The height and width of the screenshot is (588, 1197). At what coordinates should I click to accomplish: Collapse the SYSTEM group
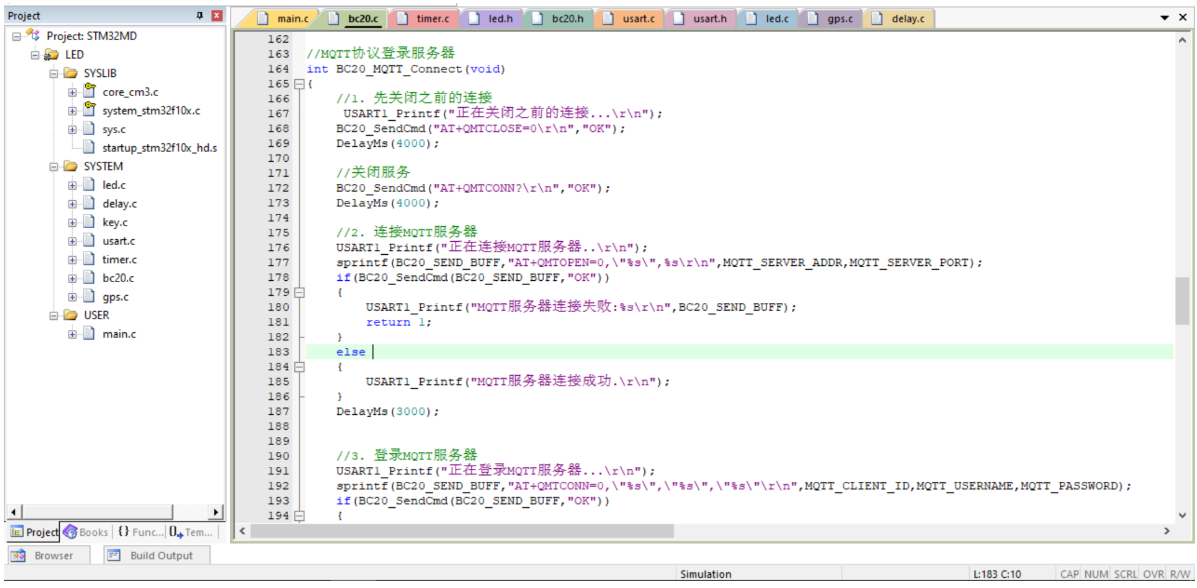(x=54, y=166)
